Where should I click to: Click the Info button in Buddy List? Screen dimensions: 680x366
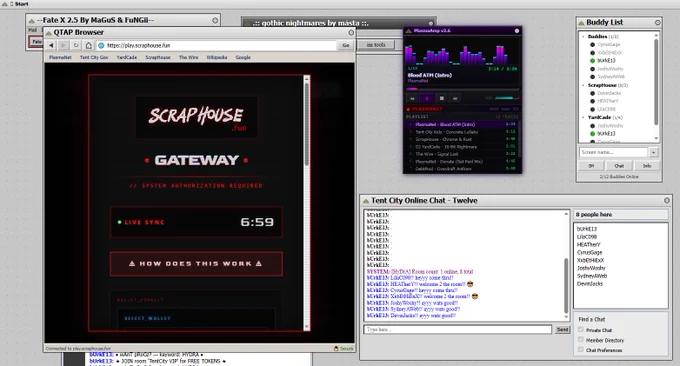coord(647,166)
